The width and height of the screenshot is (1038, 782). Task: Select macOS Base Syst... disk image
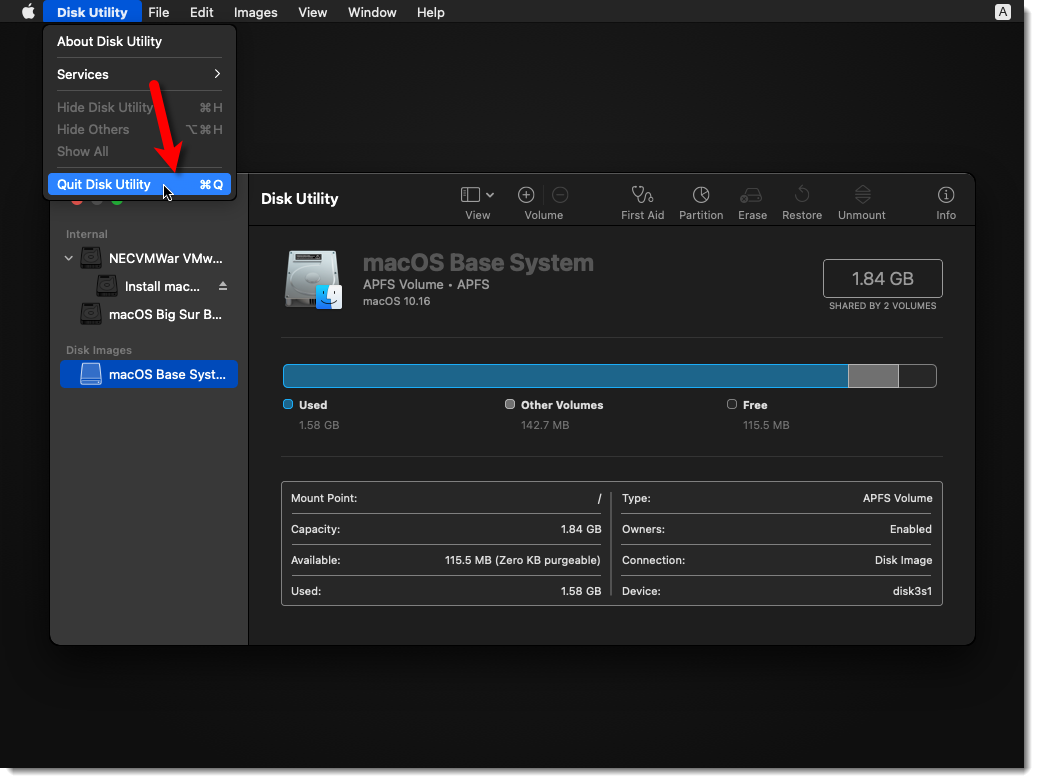[x=149, y=374]
